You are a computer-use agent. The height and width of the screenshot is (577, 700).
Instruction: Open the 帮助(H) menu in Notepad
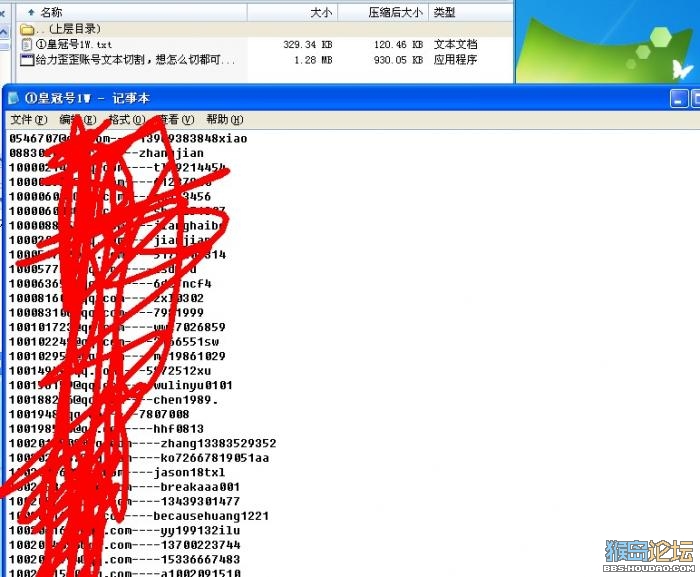(225, 120)
